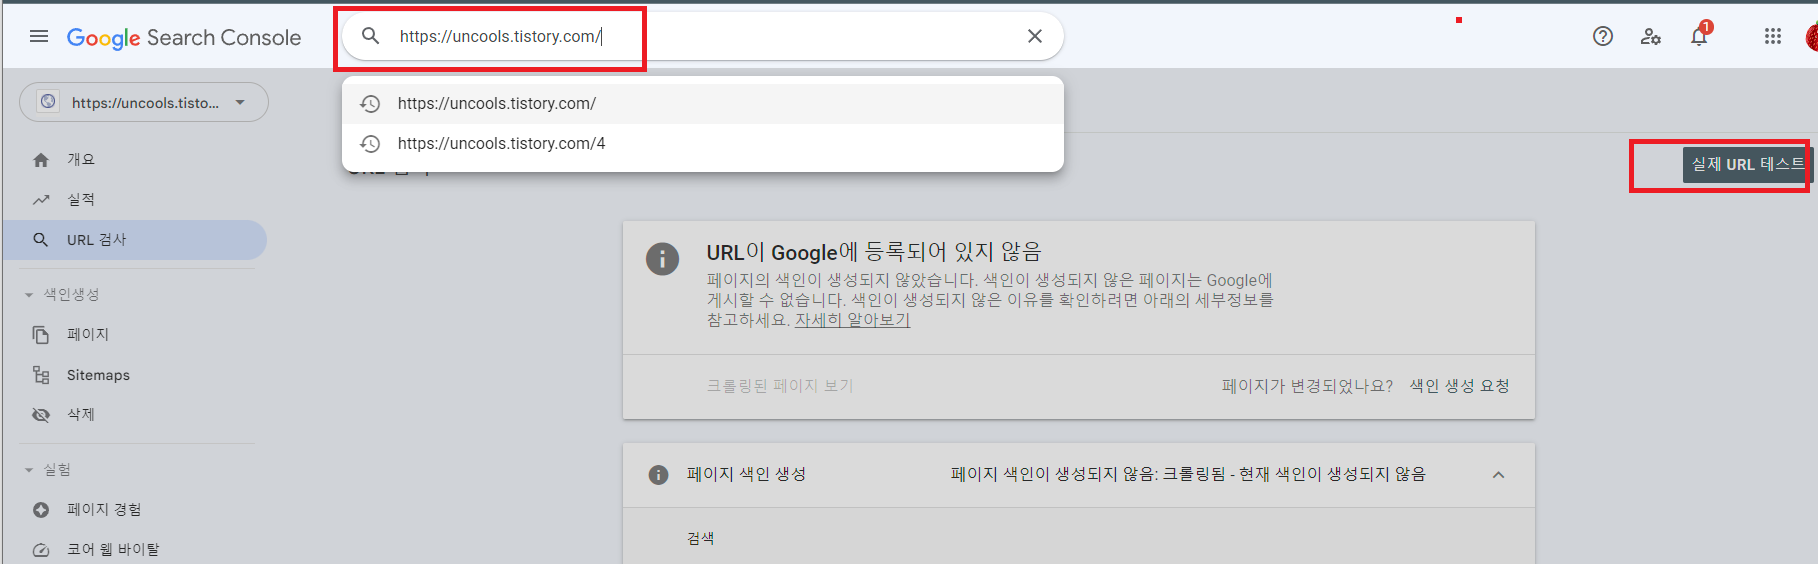Click the sitemap tree icon
Image resolution: width=1818 pixels, height=564 pixels.
[41, 375]
